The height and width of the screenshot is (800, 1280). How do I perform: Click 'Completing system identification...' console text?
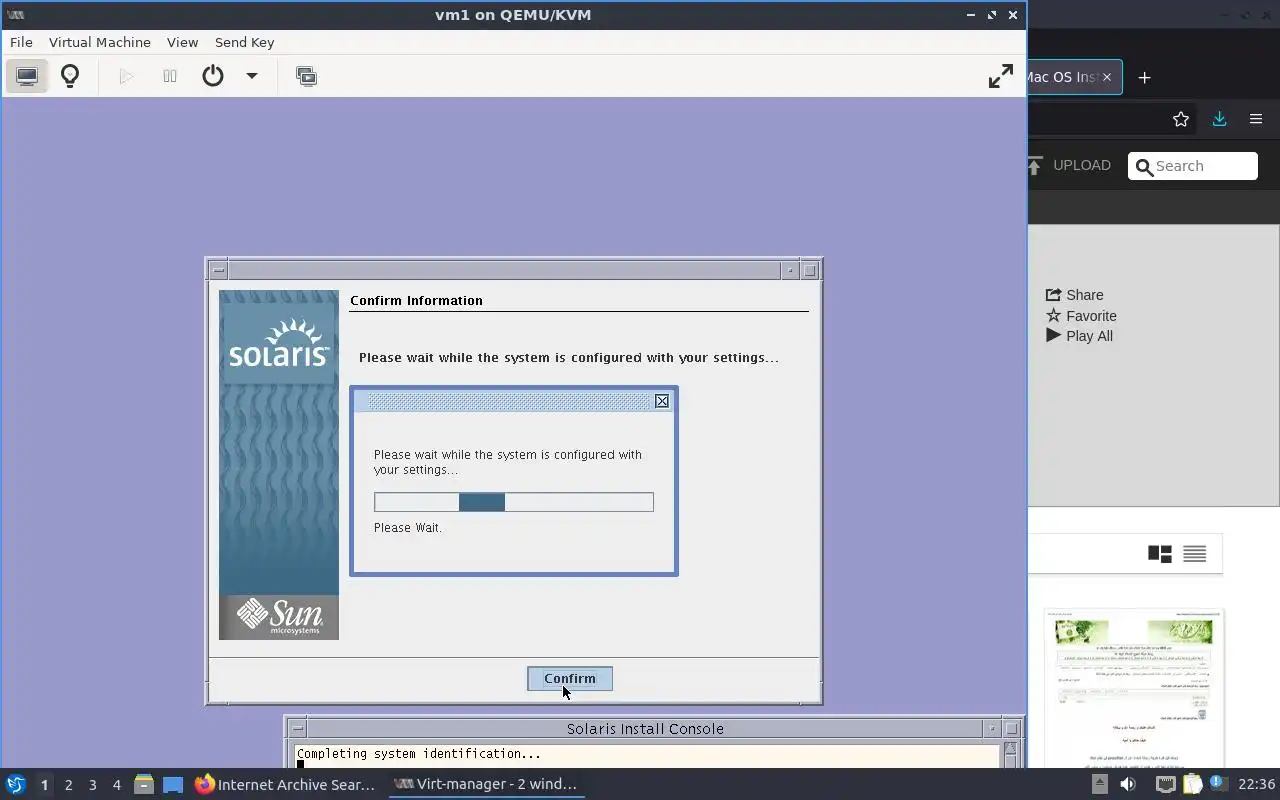coord(418,754)
